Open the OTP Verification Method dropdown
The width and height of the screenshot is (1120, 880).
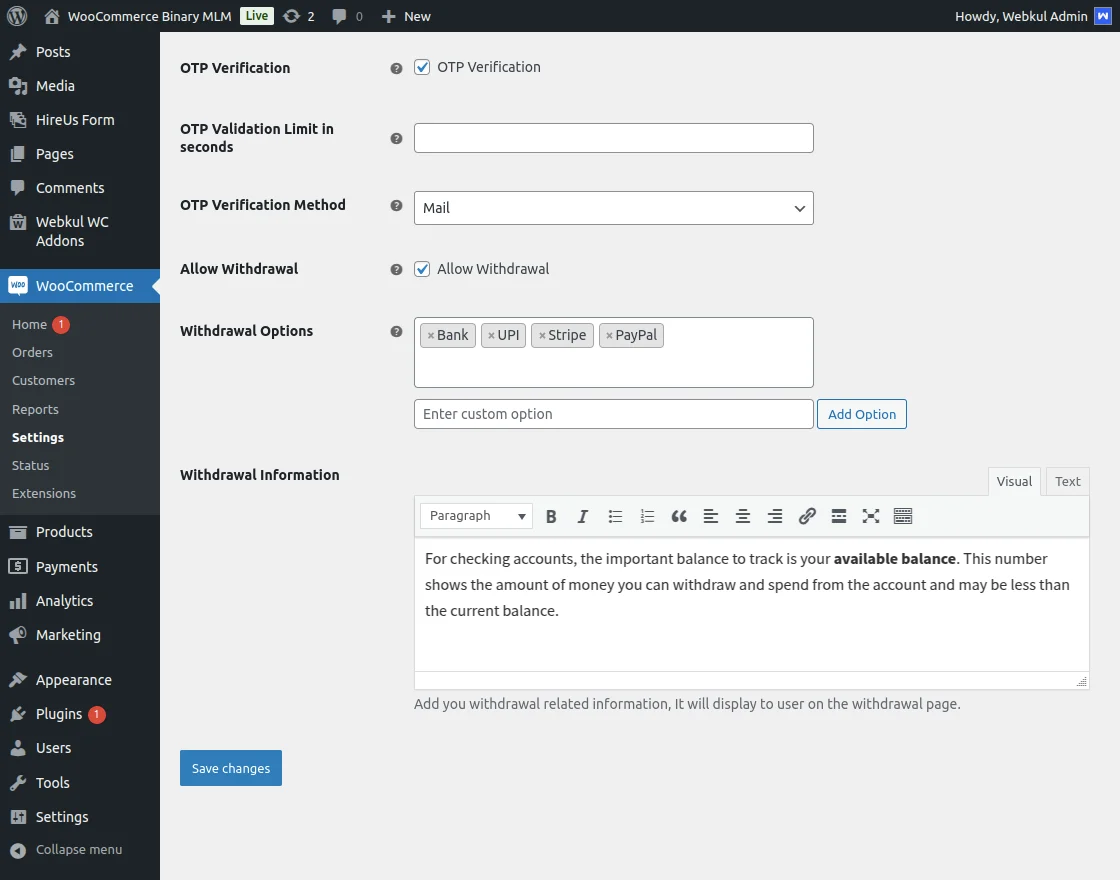(613, 208)
